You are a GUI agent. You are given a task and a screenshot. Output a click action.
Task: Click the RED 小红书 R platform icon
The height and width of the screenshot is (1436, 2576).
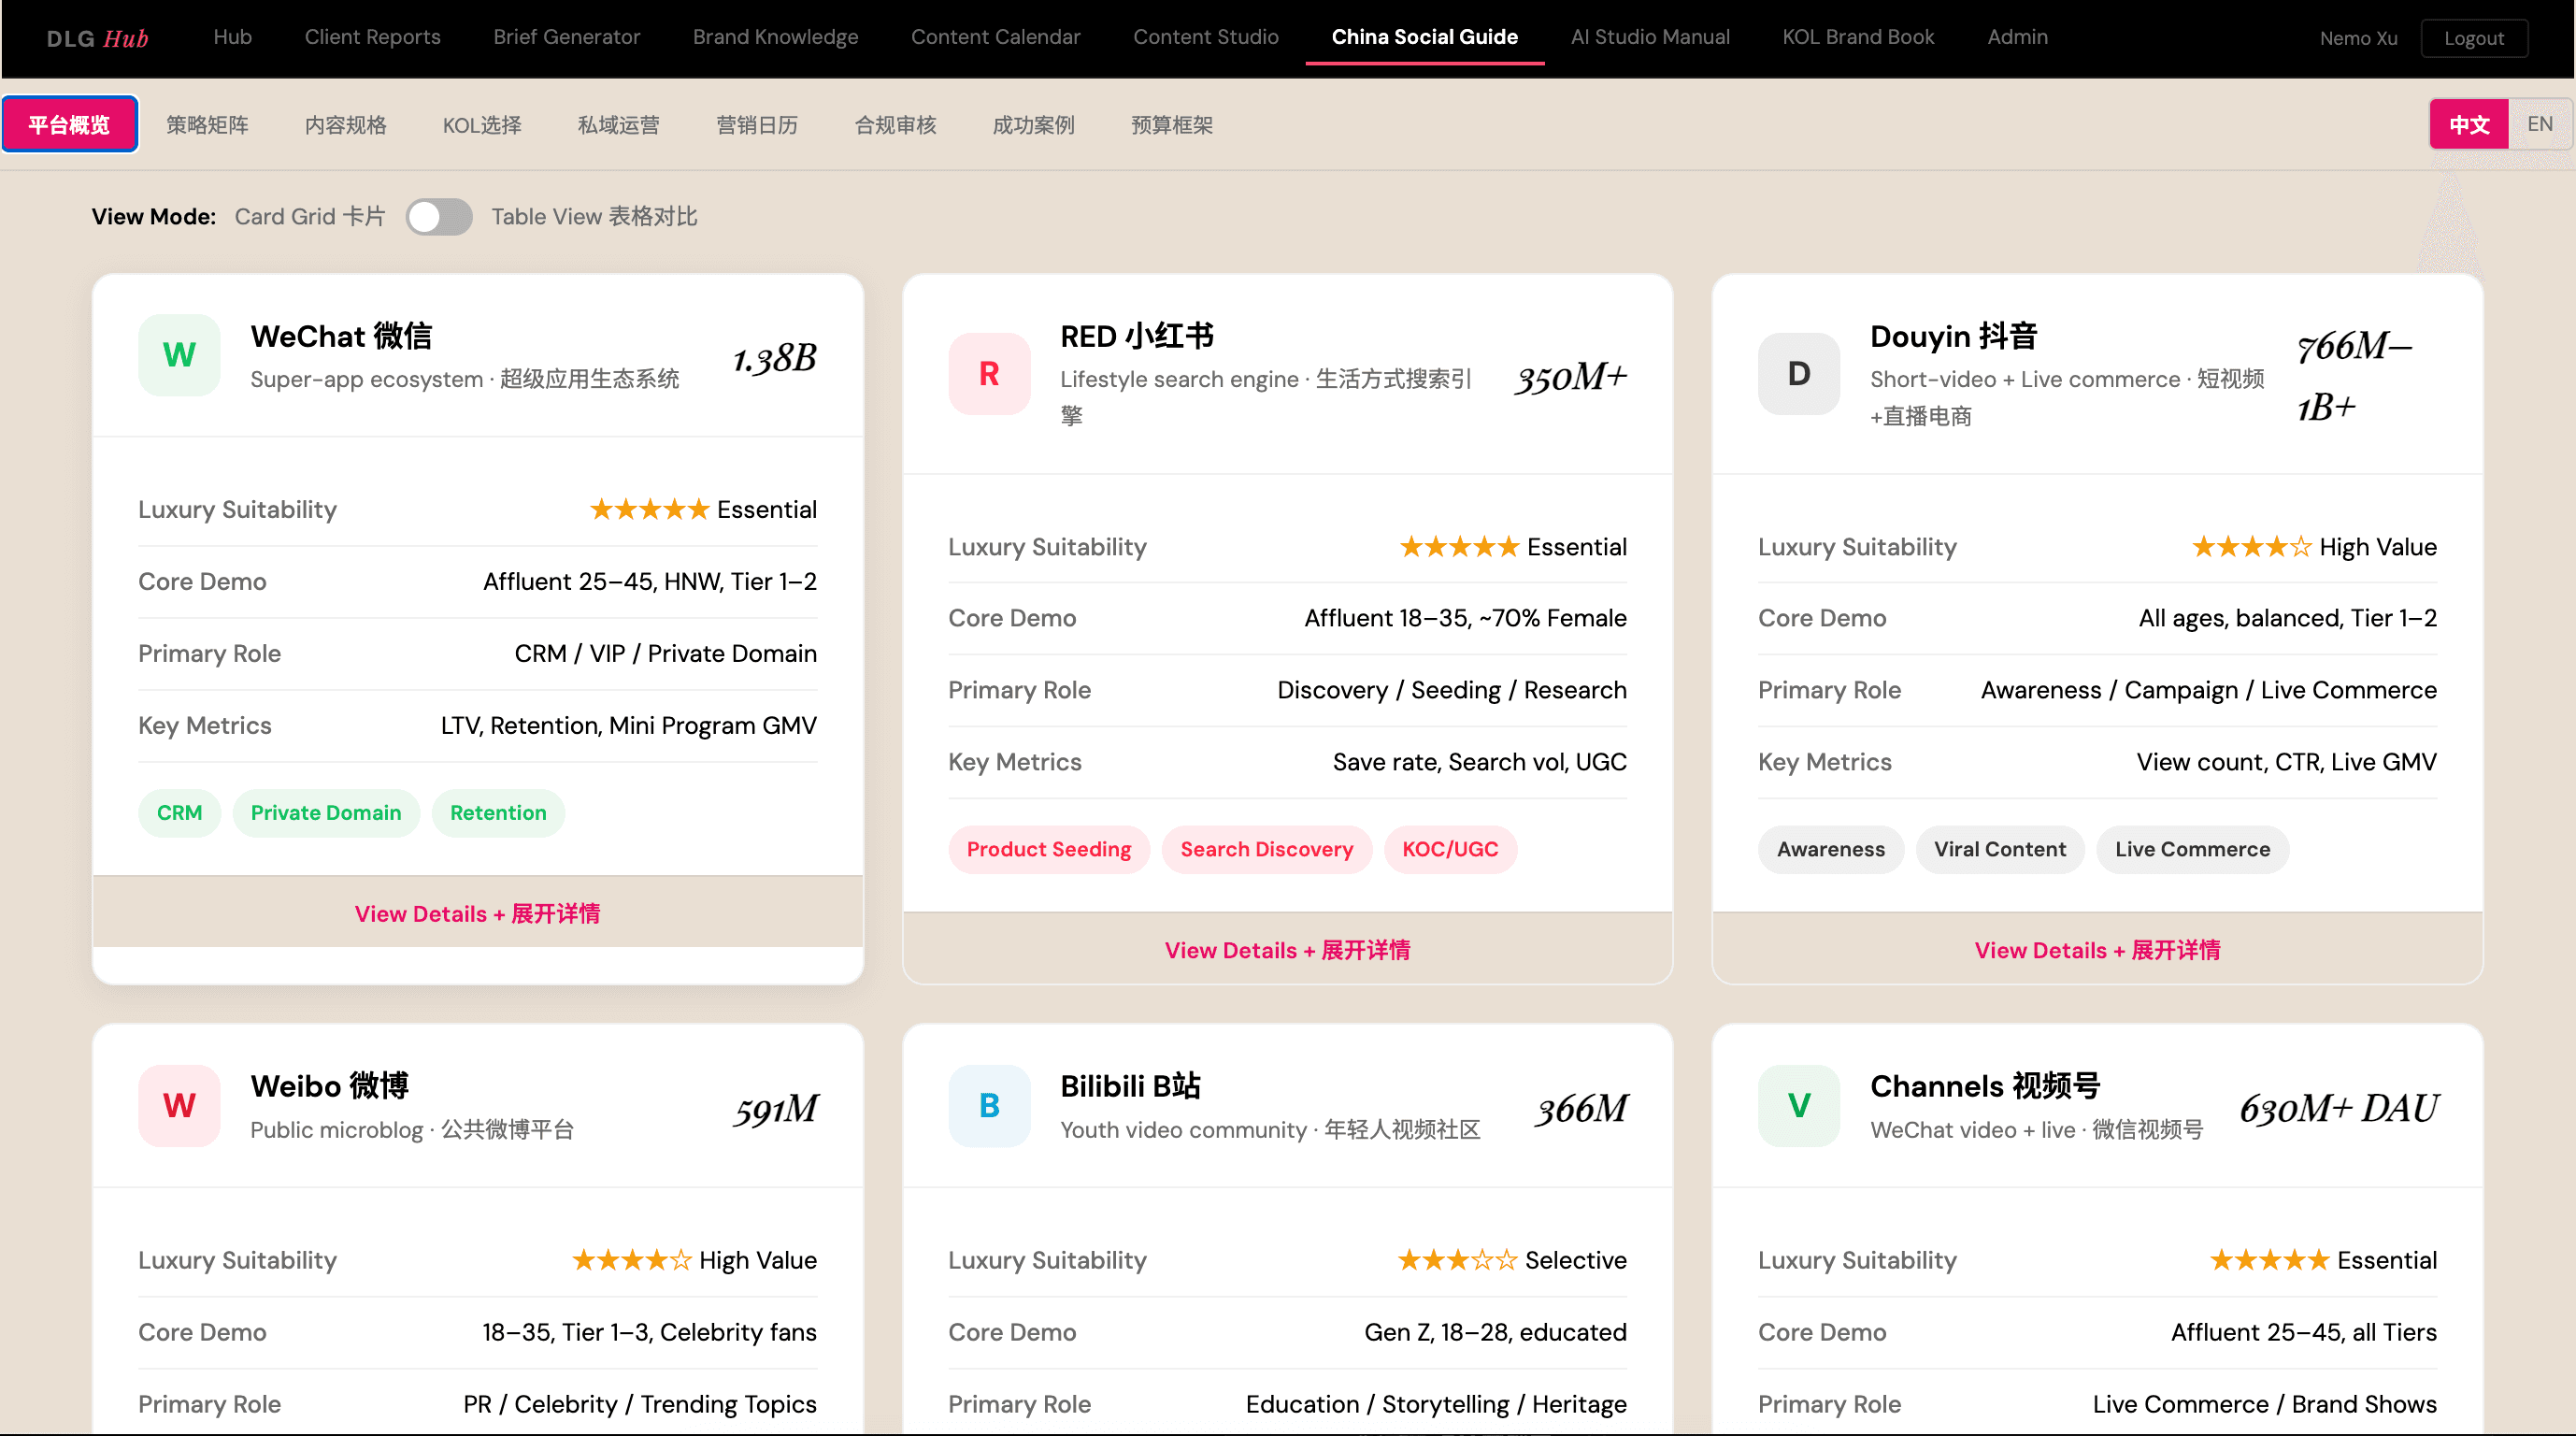coord(988,373)
